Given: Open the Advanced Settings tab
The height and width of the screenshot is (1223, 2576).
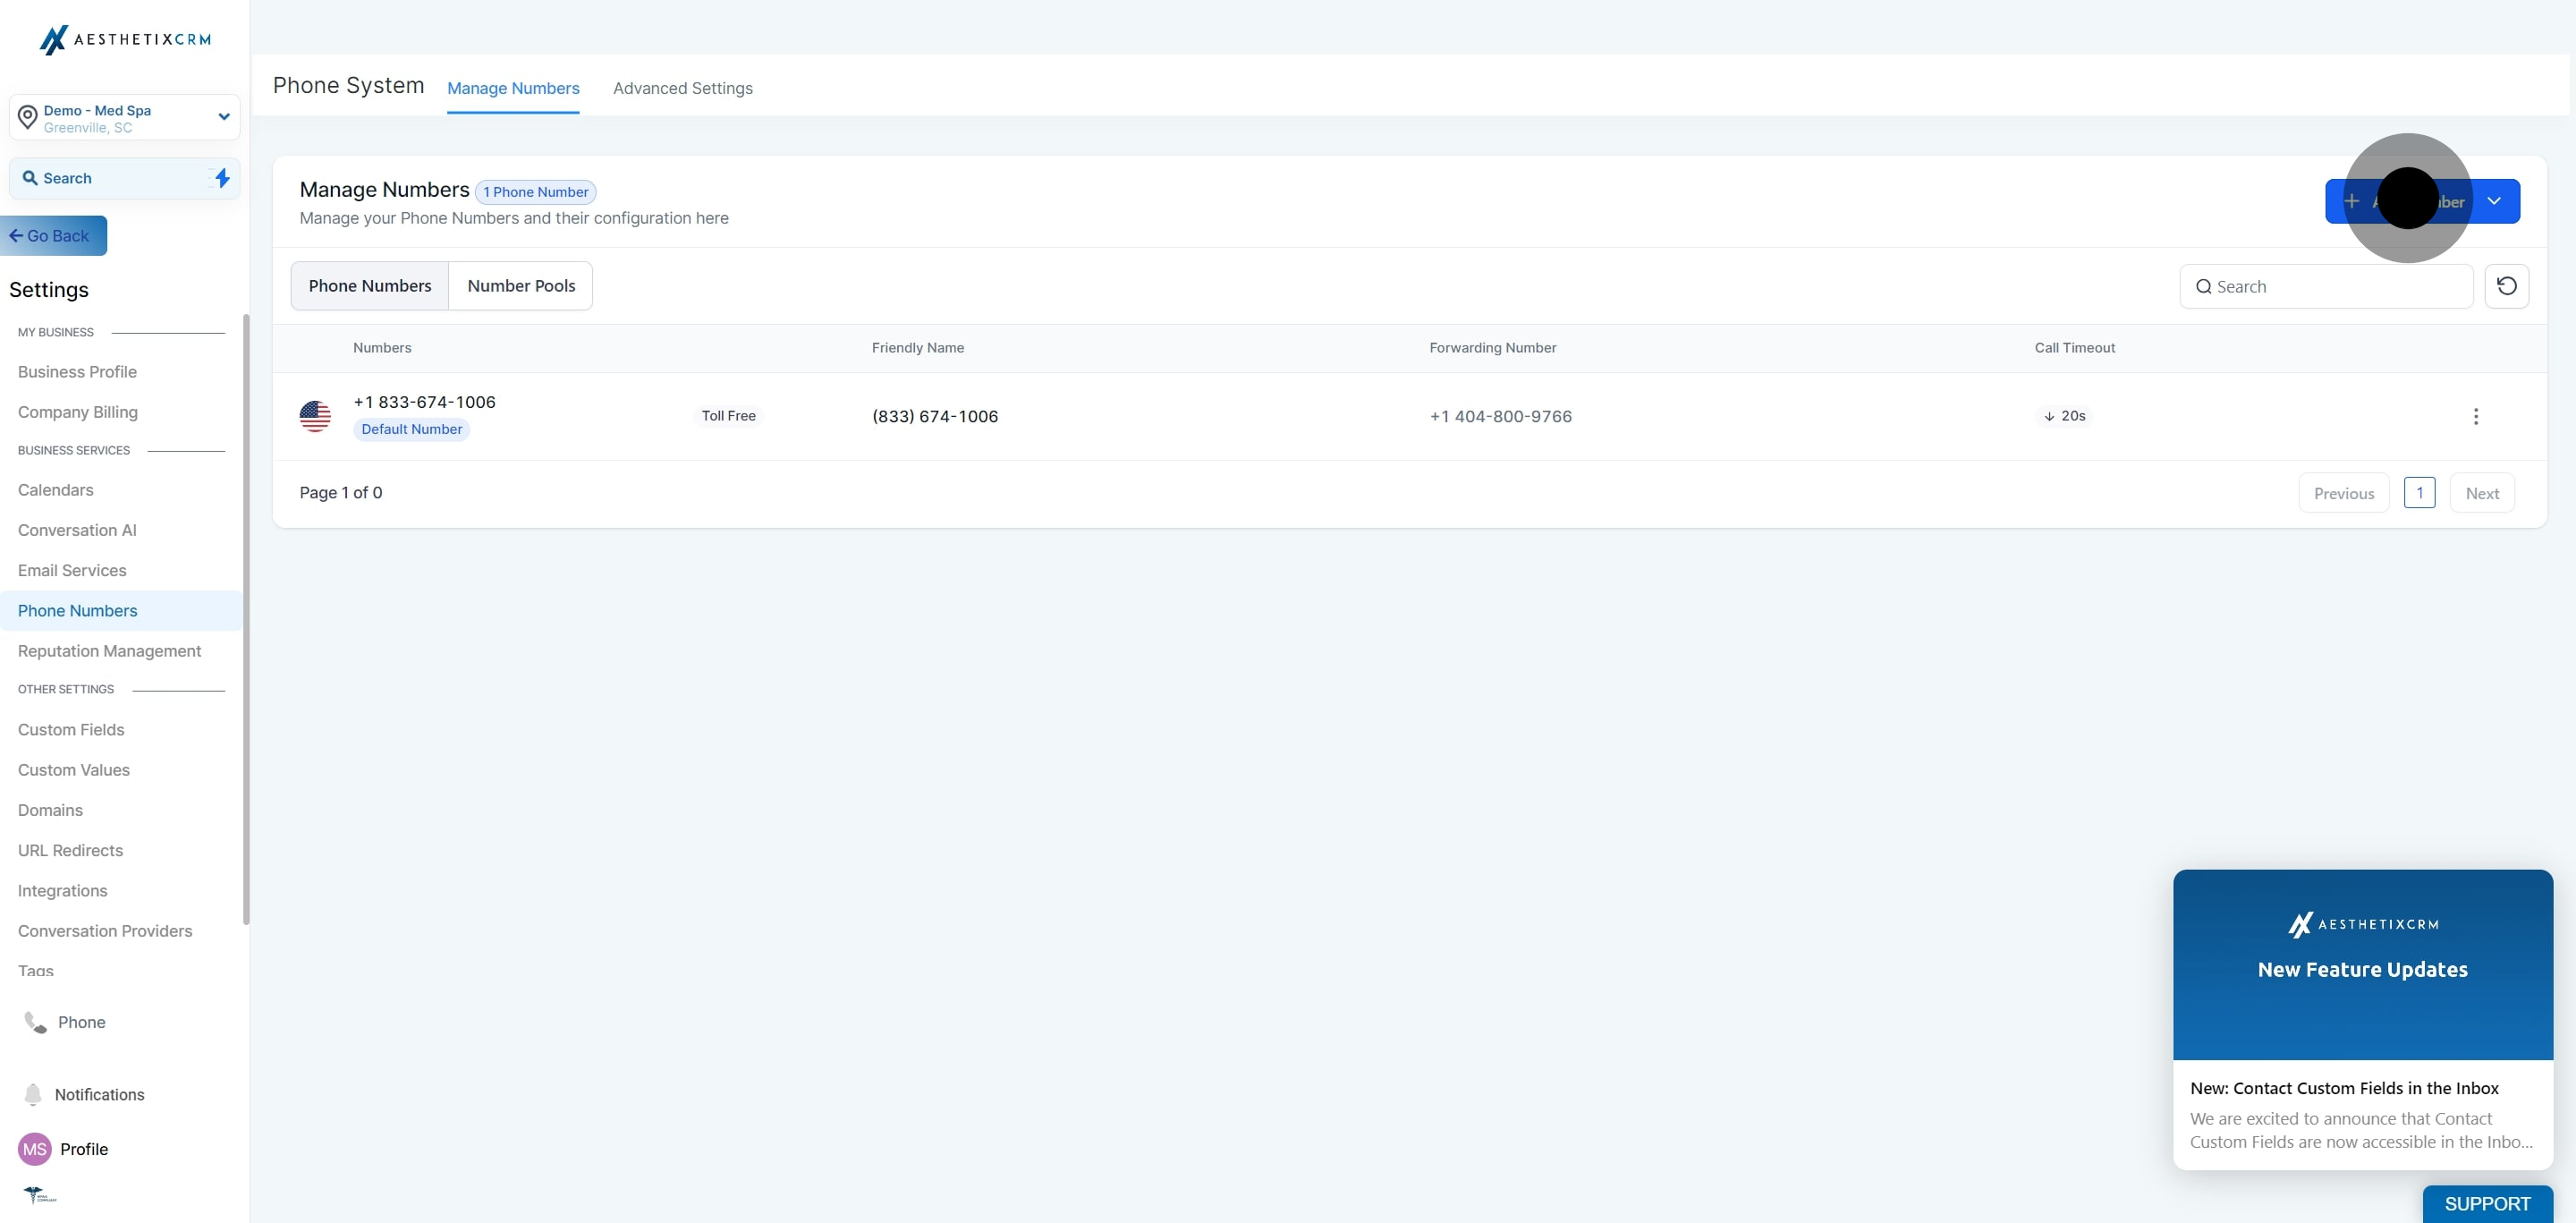Looking at the screenshot, I should coord(682,88).
